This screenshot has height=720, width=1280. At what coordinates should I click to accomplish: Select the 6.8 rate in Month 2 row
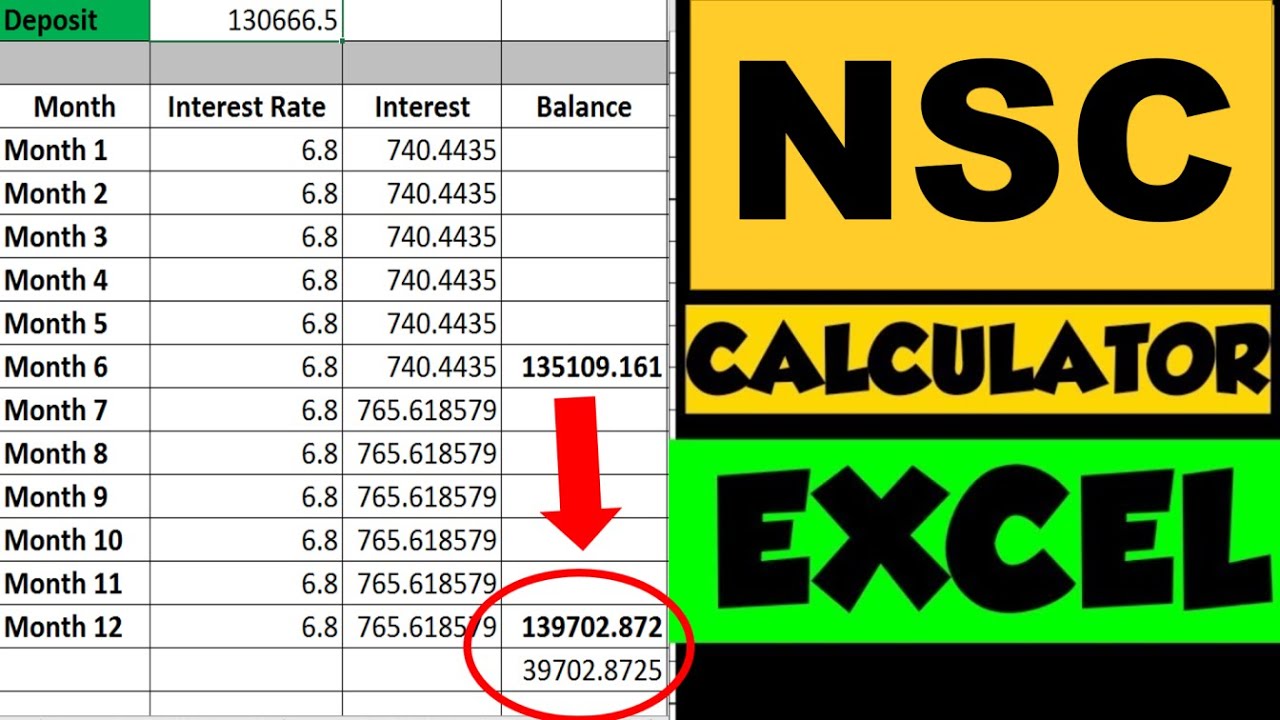(x=246, y=193)
